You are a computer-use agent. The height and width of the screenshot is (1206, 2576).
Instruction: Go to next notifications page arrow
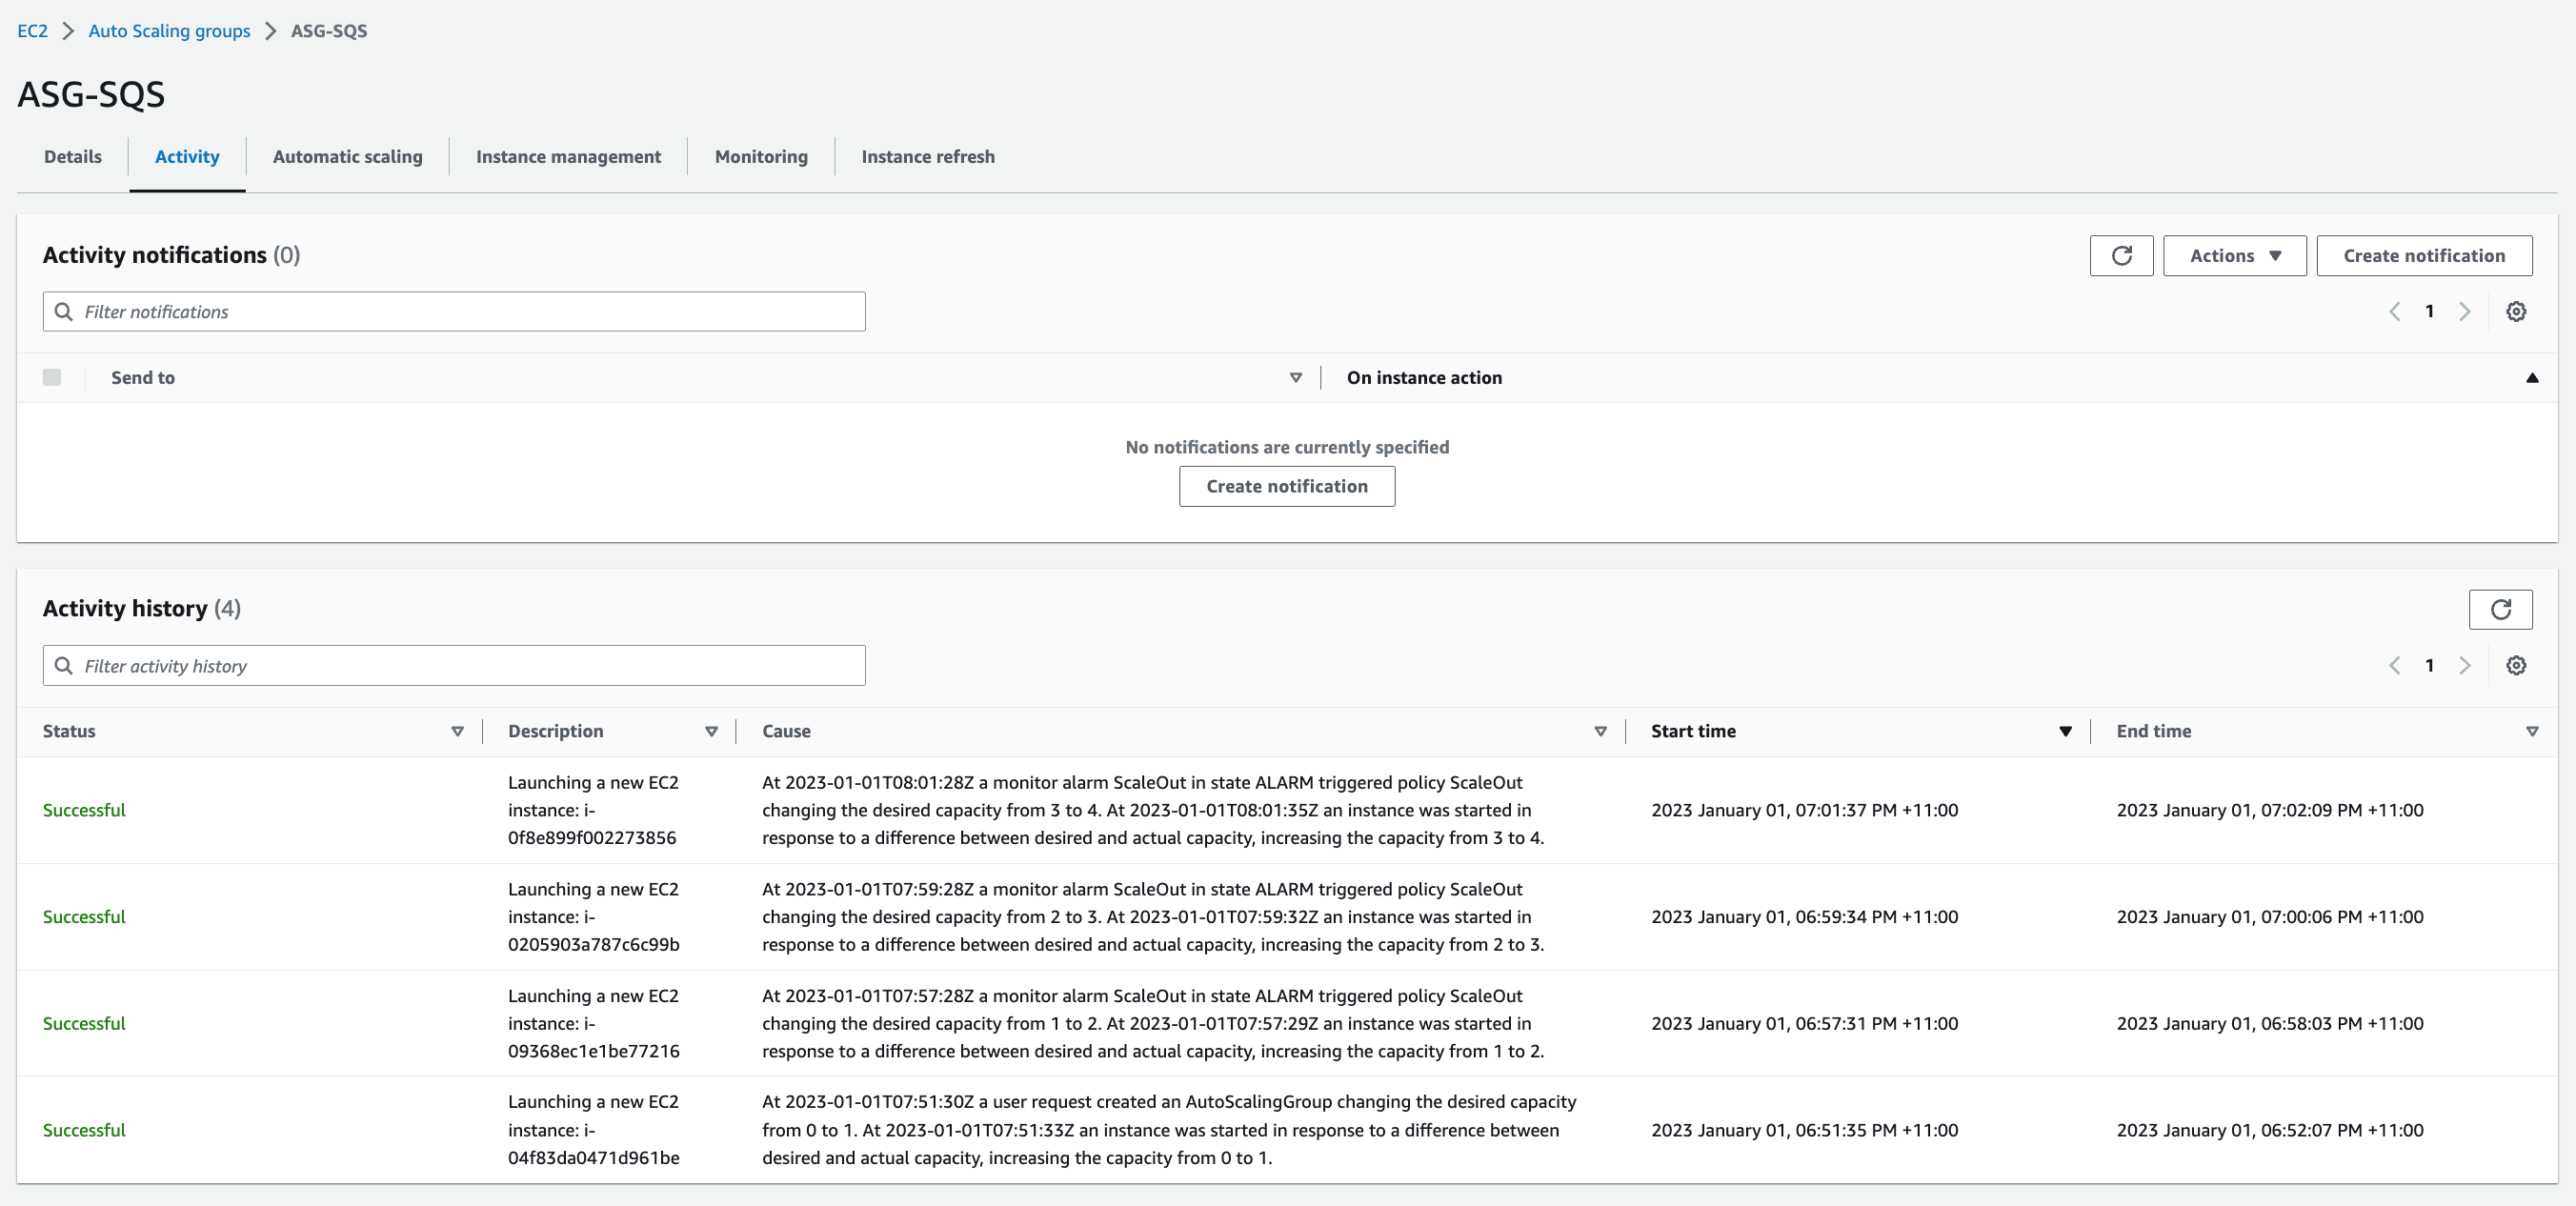[2464, 312]
